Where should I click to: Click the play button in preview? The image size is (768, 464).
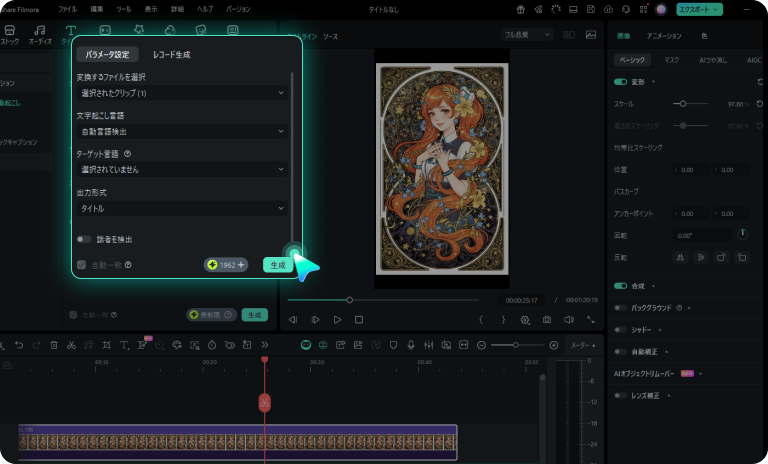[337, 320]
